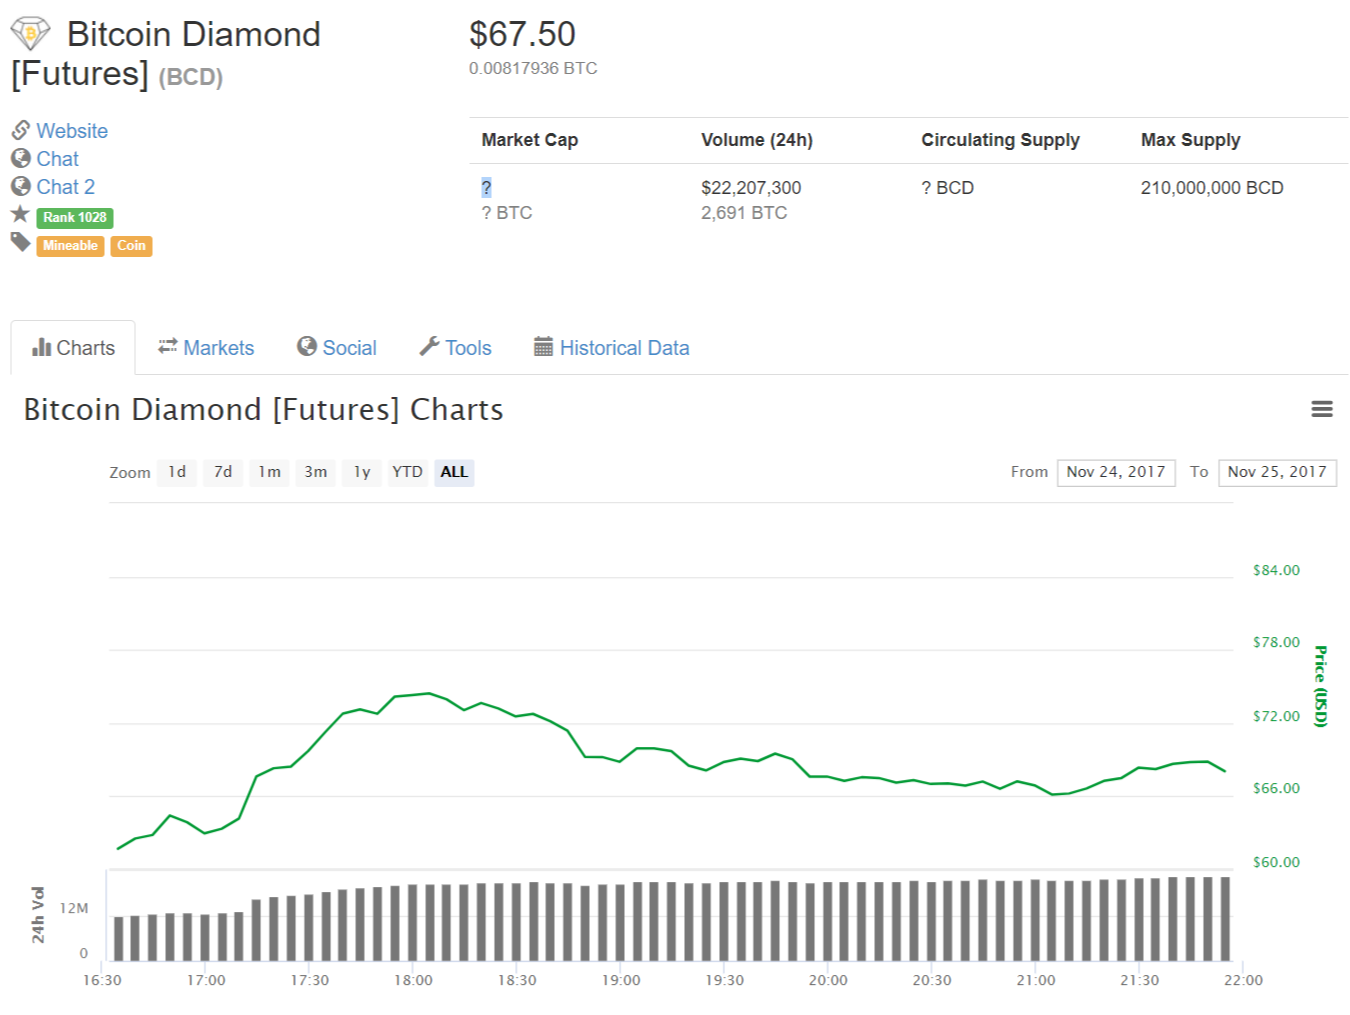Open the chart hamburger menu icon
The width and height of the screenshot is (1350, 1015).
pyautogui.click(x=1322, y=409)
